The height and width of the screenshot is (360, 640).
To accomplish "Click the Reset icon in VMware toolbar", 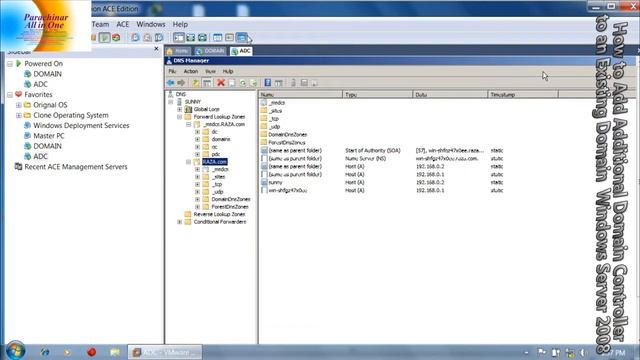I will click(116, 38).
